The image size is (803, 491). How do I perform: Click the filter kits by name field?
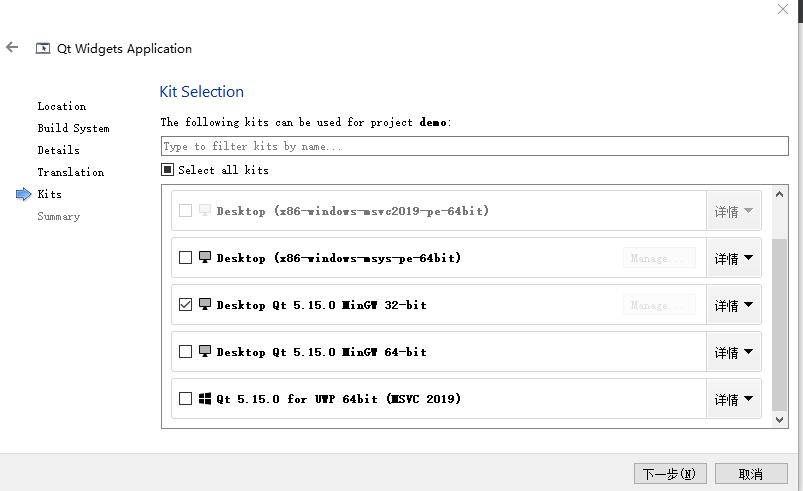(474, 146)
